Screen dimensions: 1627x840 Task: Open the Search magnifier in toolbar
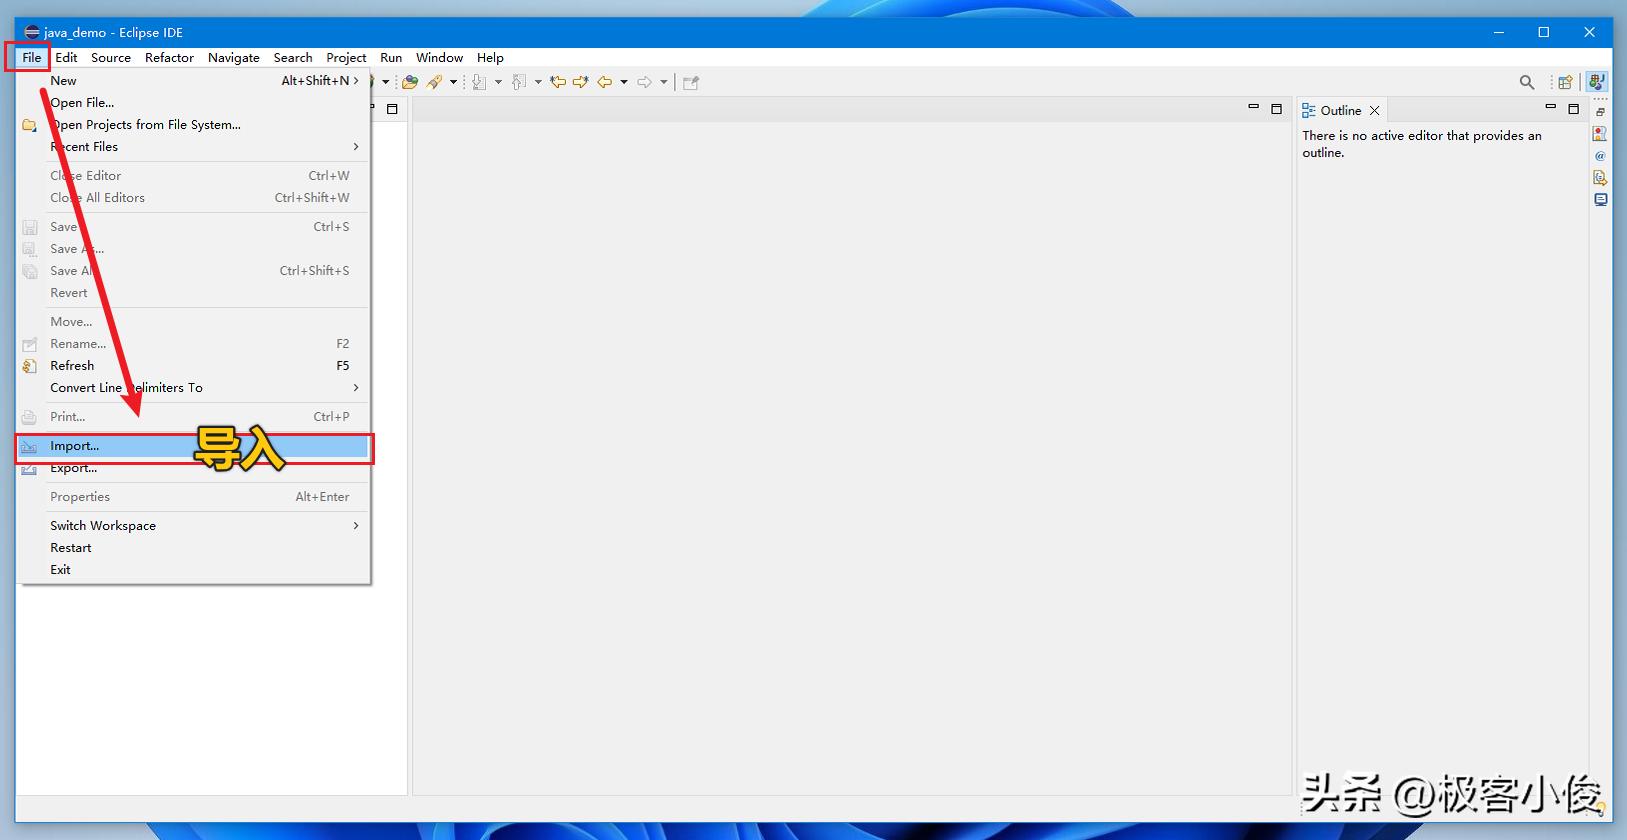[1526, 82]
